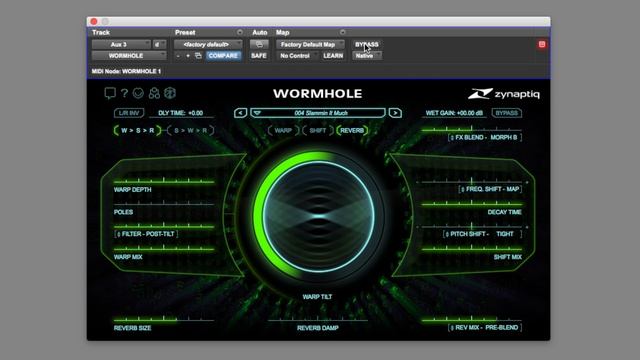
Task: Open the Aux 3 track selector
Action: pyautogui.click(x=121, y=44)
